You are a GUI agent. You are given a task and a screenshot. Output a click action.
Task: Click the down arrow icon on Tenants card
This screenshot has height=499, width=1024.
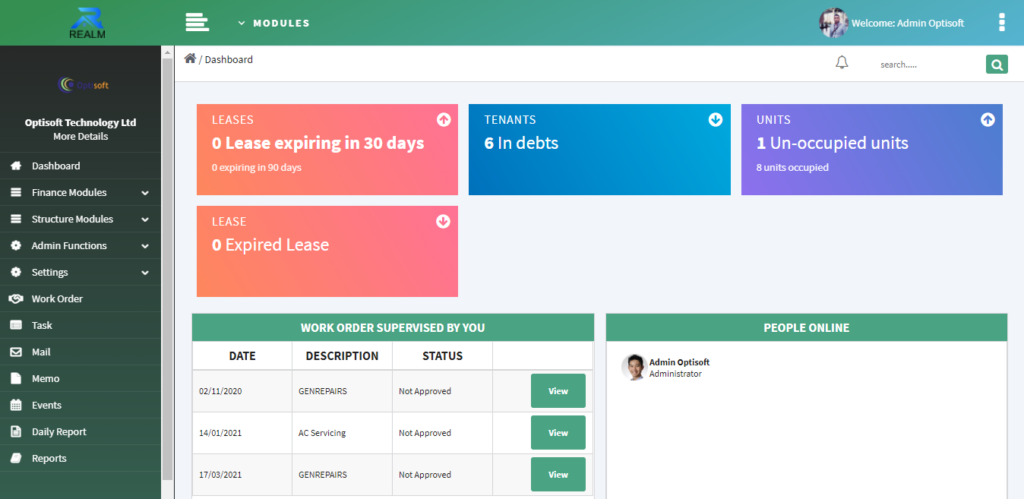(x=716, y=120)
